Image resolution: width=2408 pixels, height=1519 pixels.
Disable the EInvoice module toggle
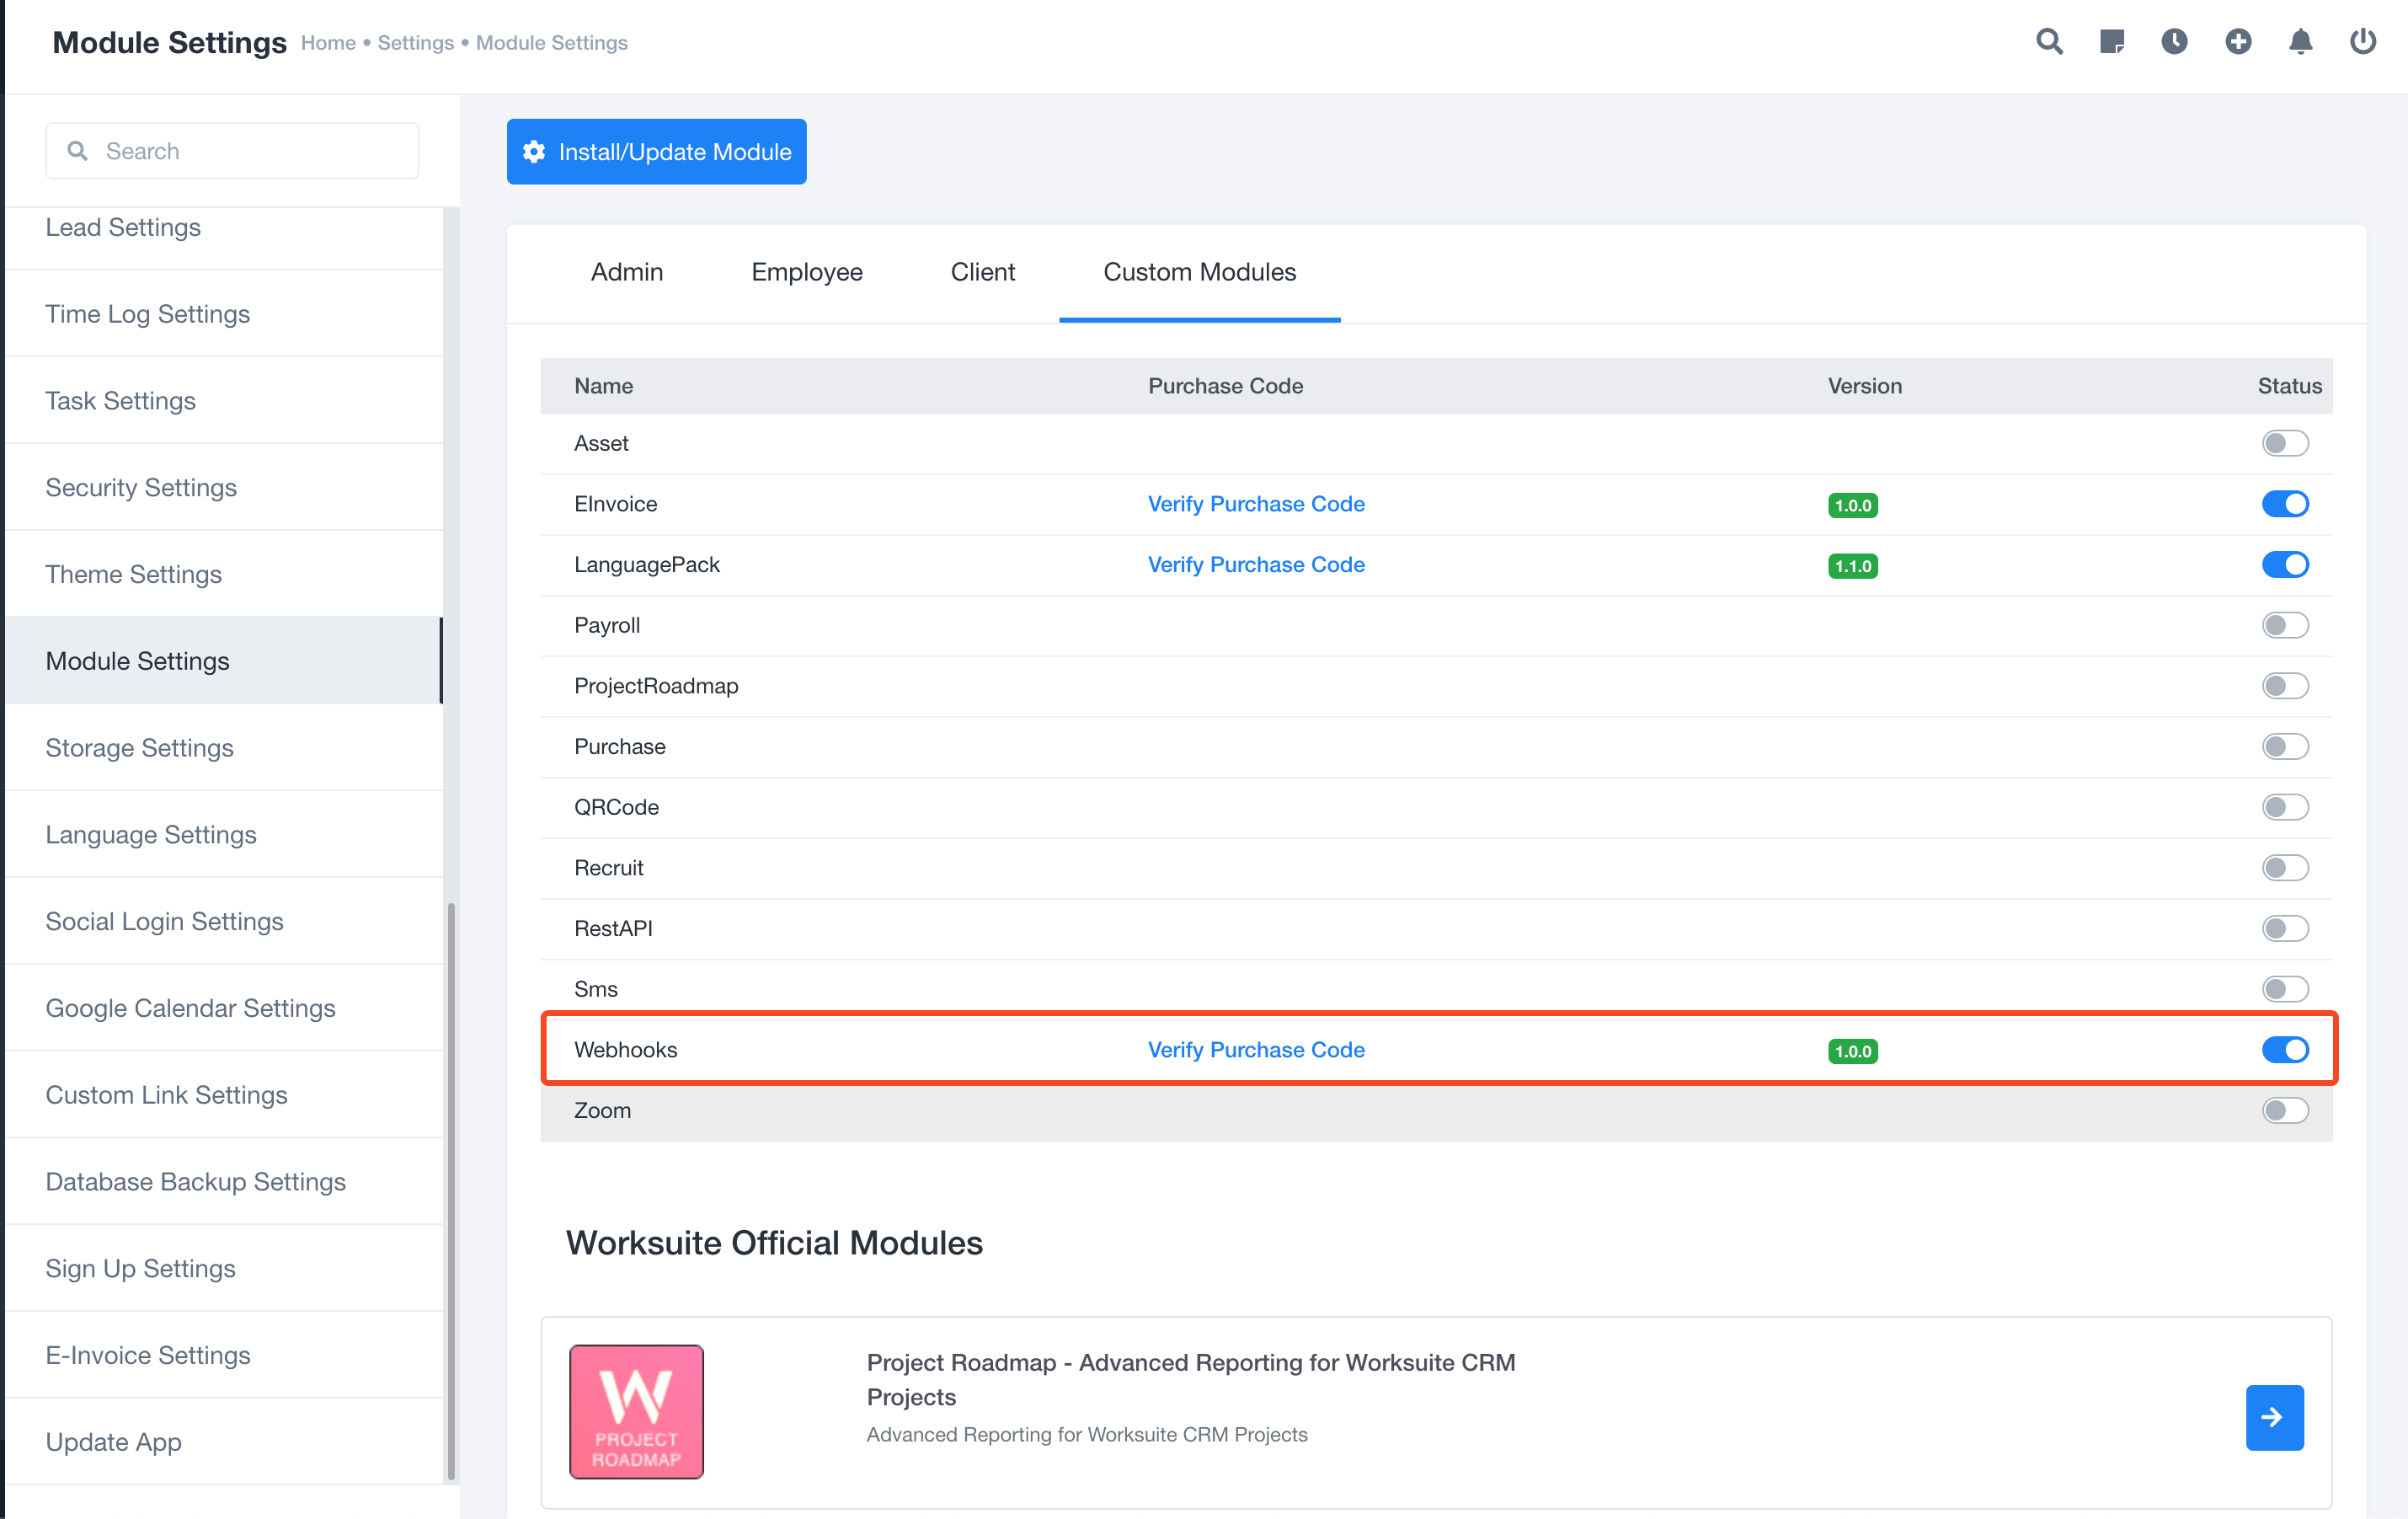(x=2284, y=504)
